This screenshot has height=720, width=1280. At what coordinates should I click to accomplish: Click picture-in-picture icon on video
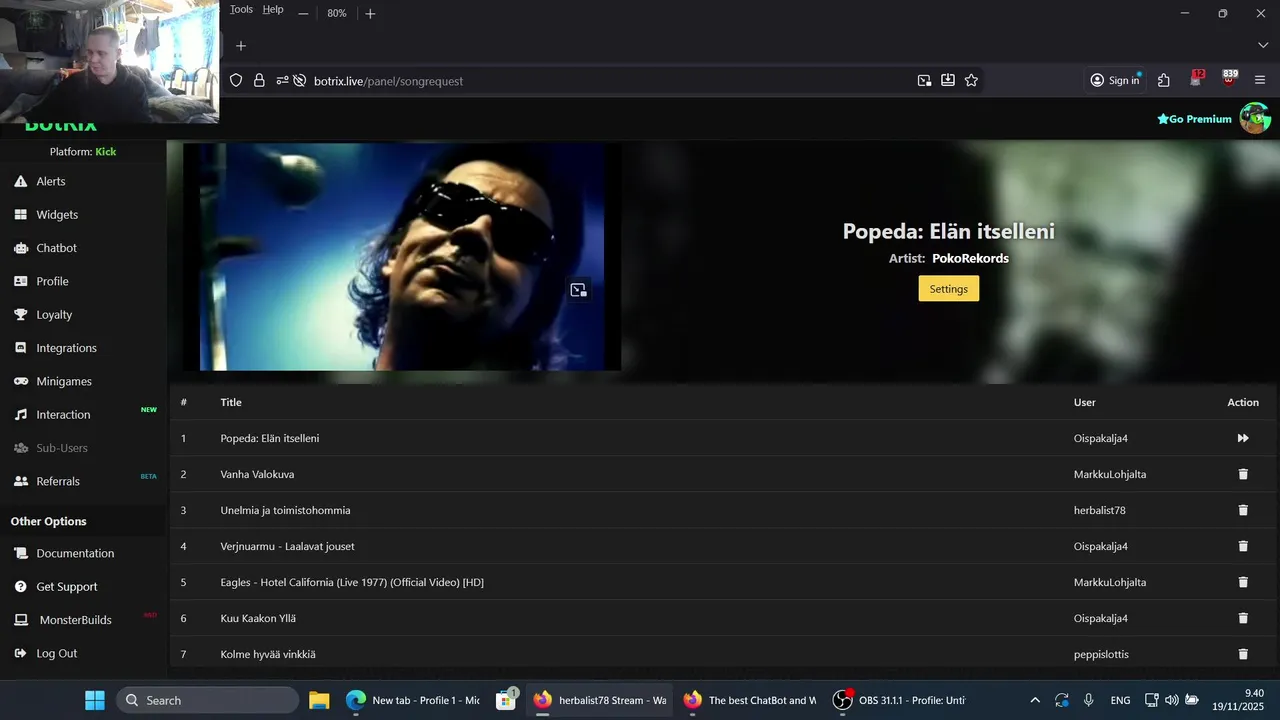(578, 290)
